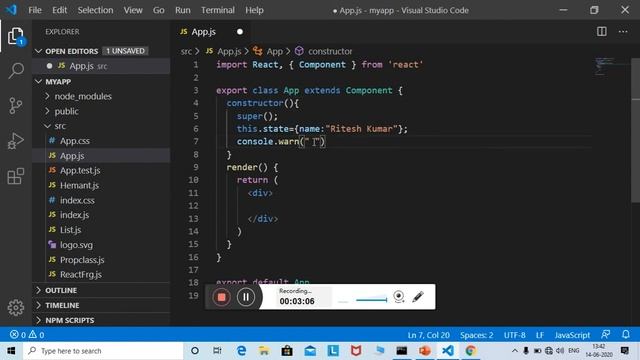Open the File menu
Image resolution: width=640 pixels, height=360 pixels.
pos(35,10)
